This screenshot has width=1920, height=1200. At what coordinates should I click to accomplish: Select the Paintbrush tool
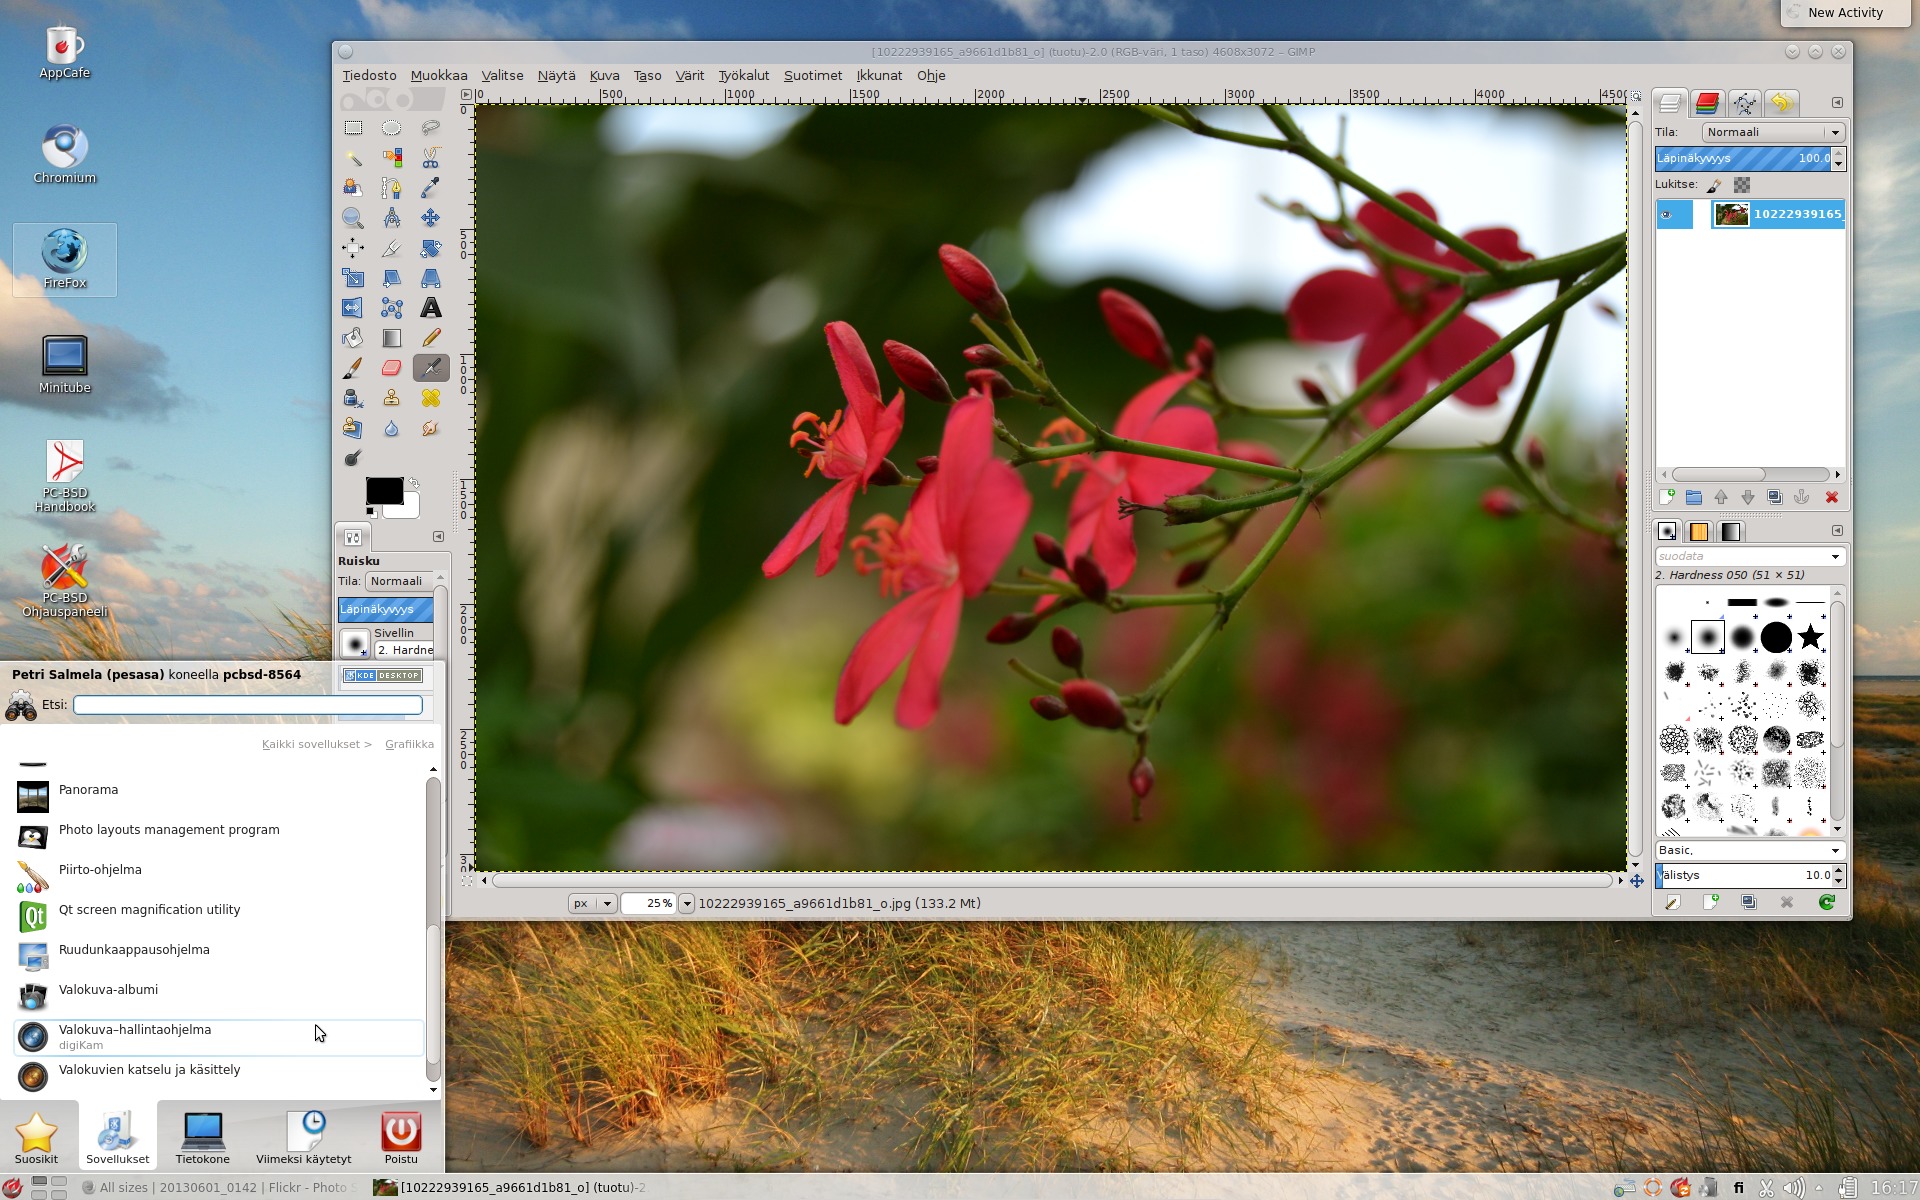pyautogui.click(x=353, y=368)
